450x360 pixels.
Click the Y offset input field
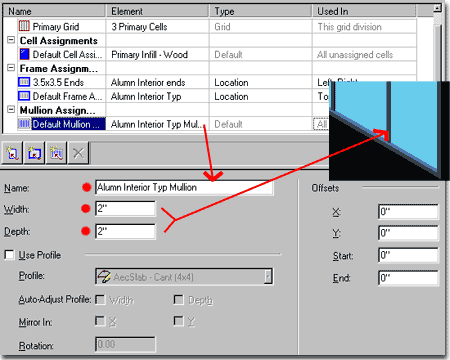[408, 233]
